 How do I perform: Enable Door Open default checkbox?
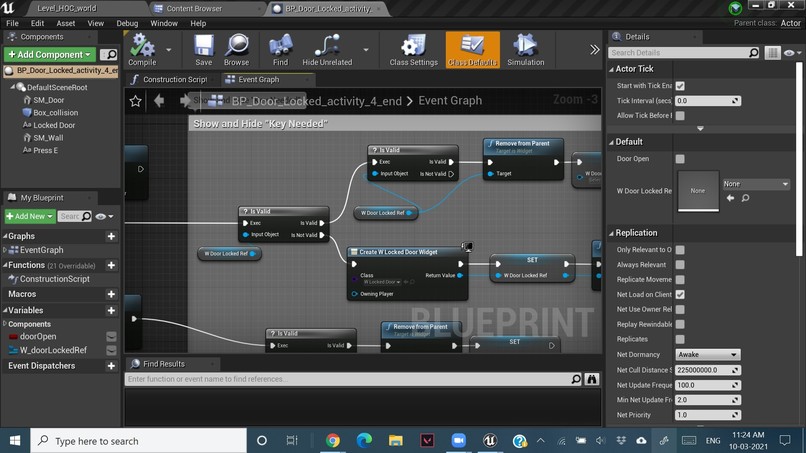(680, 159)
